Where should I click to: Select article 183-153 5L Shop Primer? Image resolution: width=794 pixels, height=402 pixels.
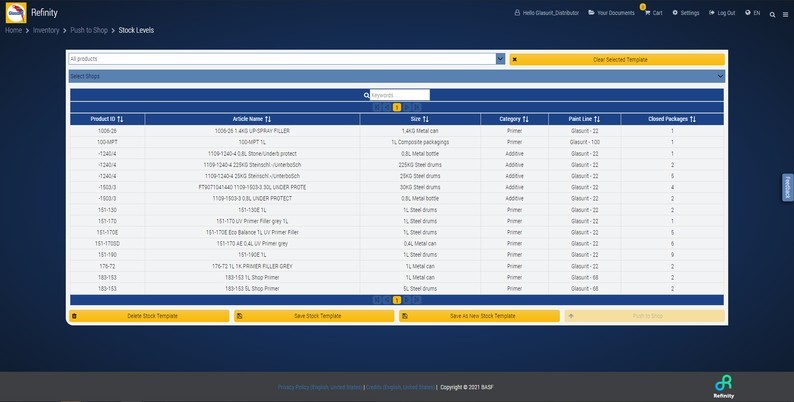[x=252, y=289]
